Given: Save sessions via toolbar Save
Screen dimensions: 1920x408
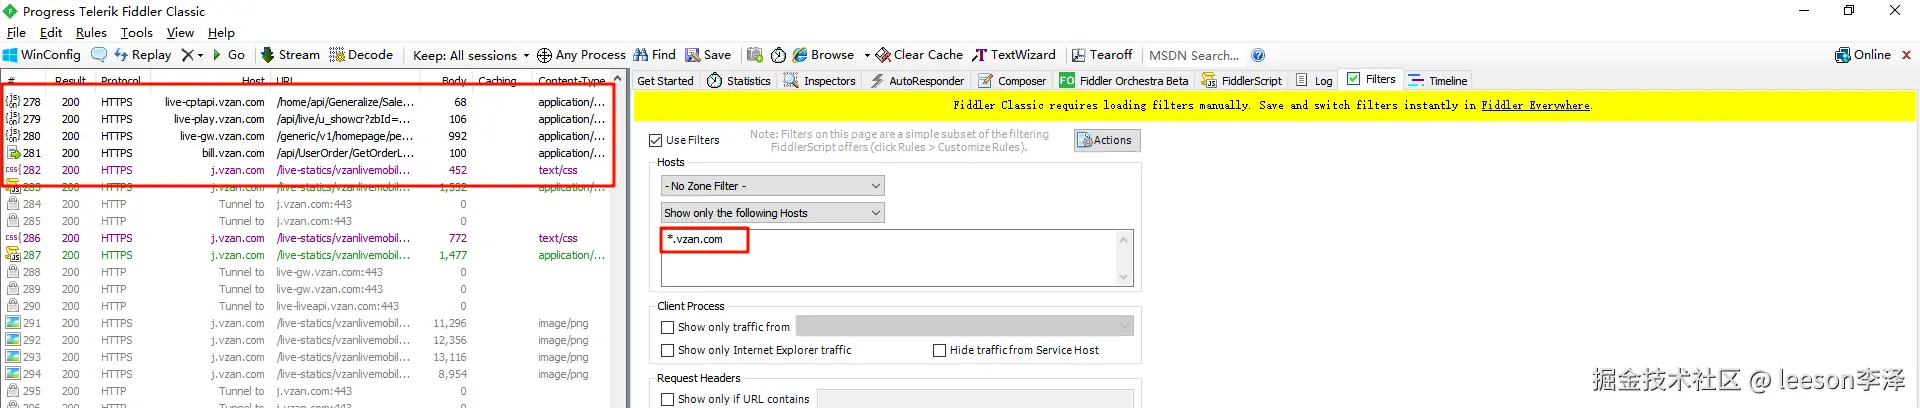Looking at the screenshot, I should pos(708,55).
